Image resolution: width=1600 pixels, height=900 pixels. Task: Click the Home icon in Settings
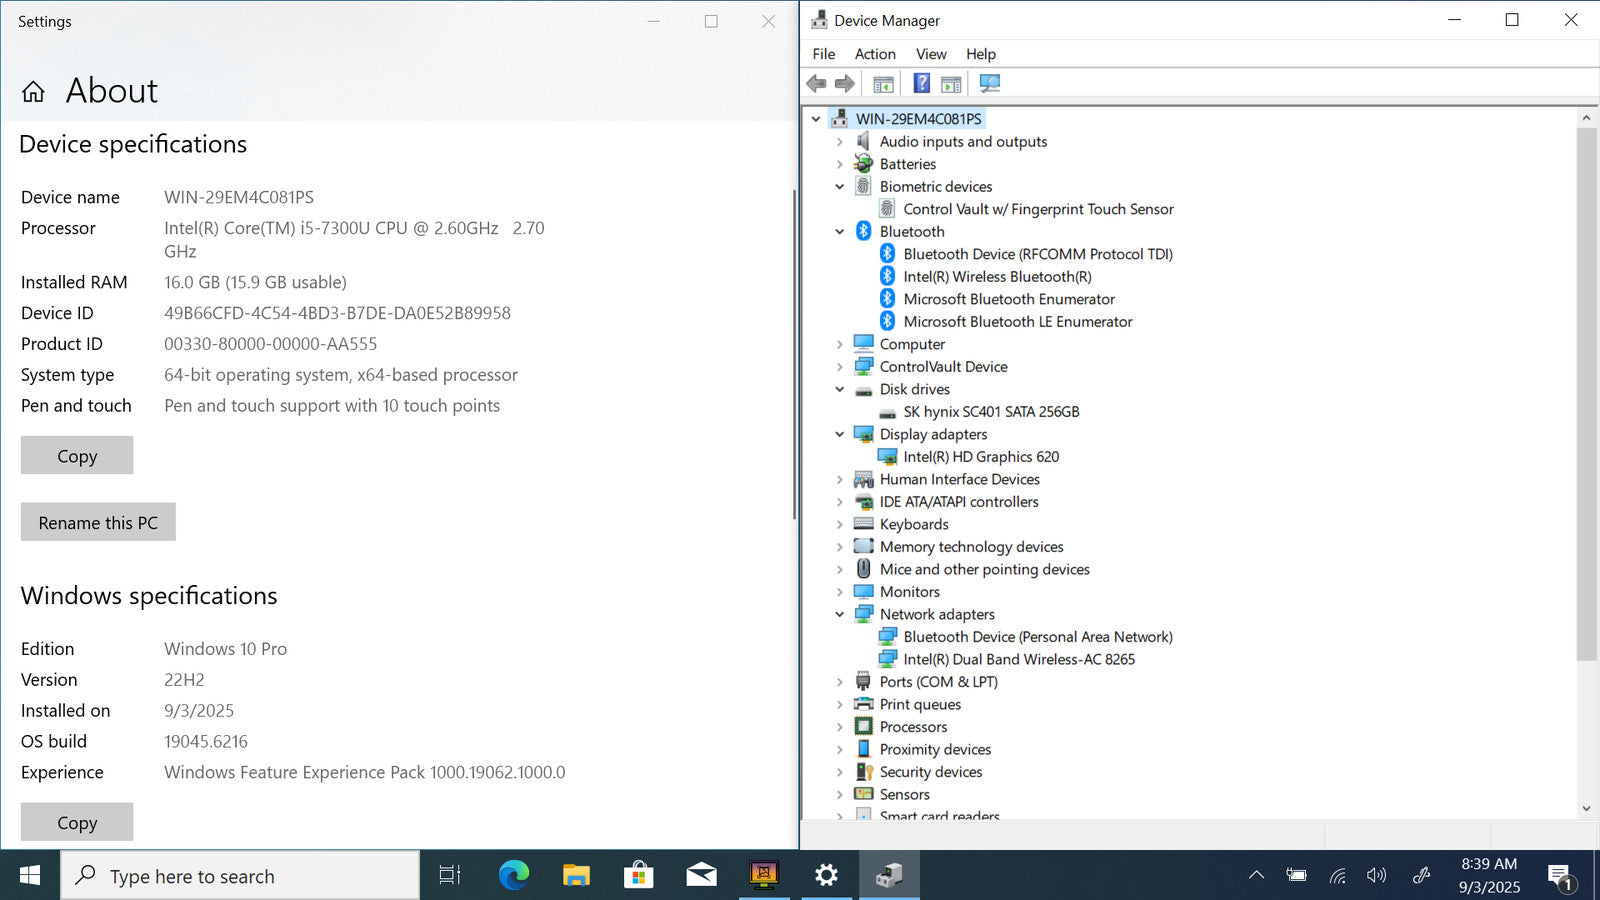33,92
